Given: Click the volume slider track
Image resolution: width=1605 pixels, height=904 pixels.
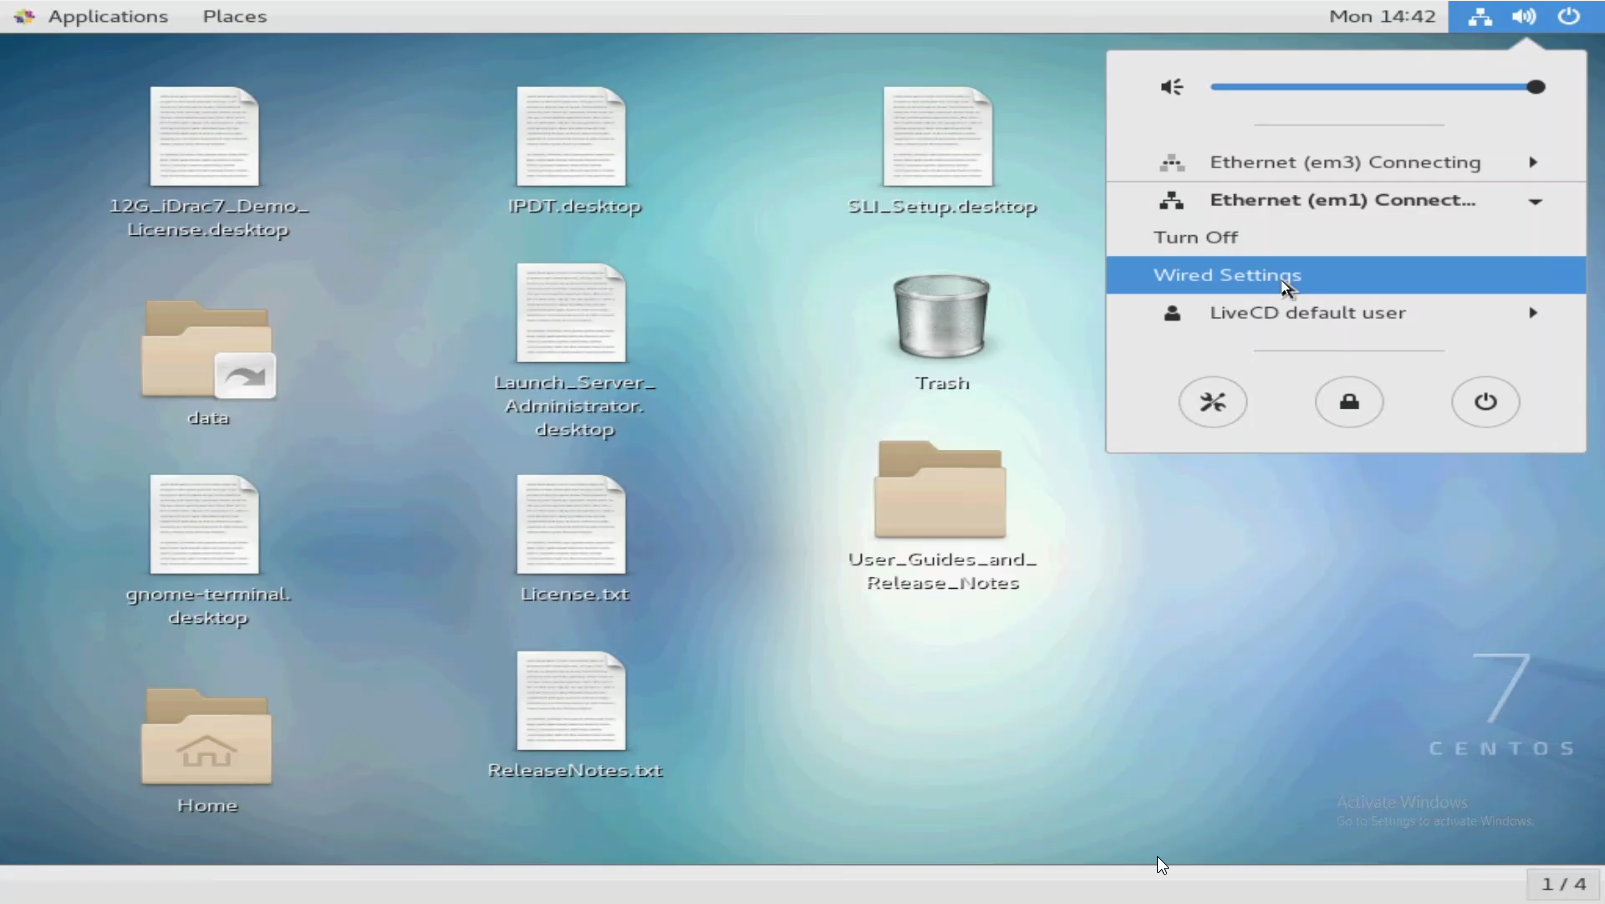Looking at the screenshot, I should tap(1370, 87).
